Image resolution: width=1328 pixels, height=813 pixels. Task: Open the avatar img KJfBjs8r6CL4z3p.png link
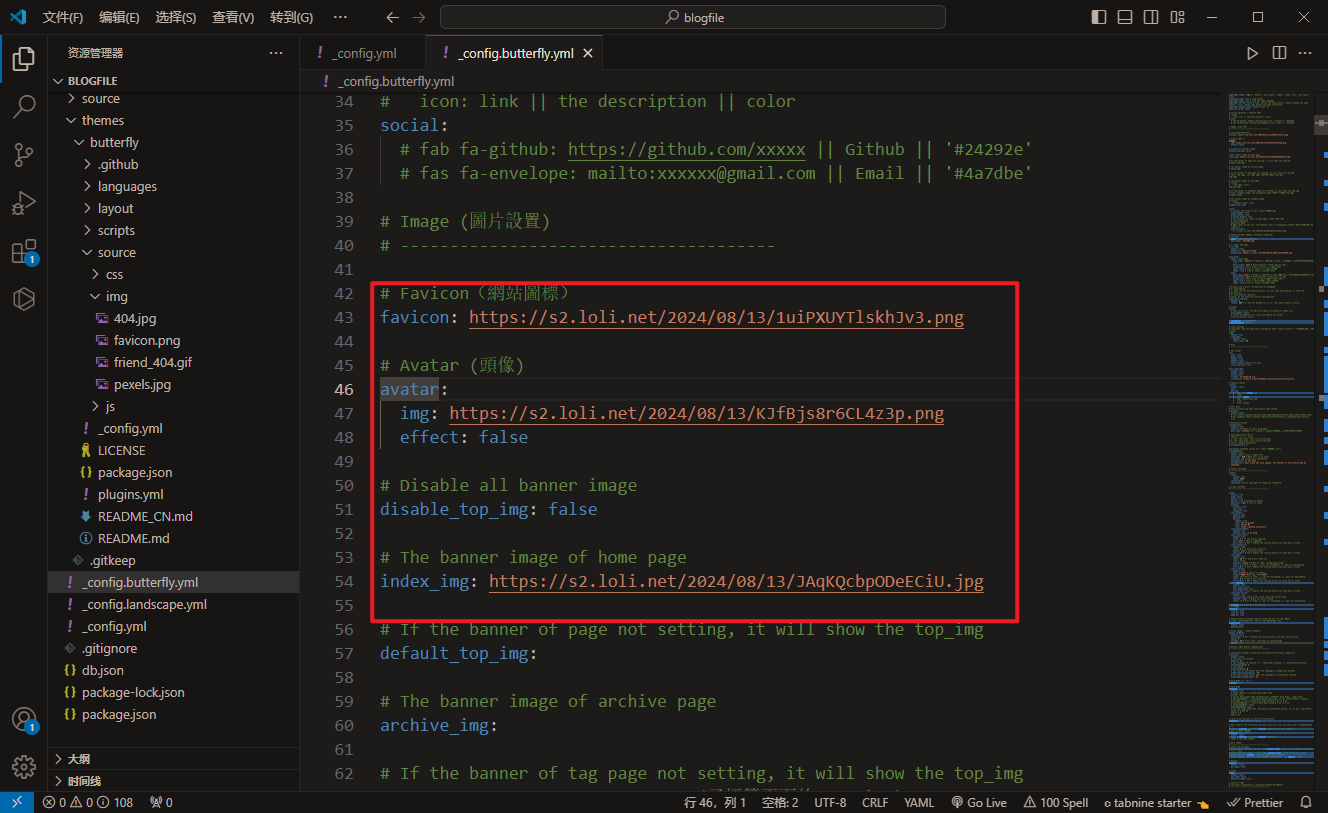coord(696,414)
